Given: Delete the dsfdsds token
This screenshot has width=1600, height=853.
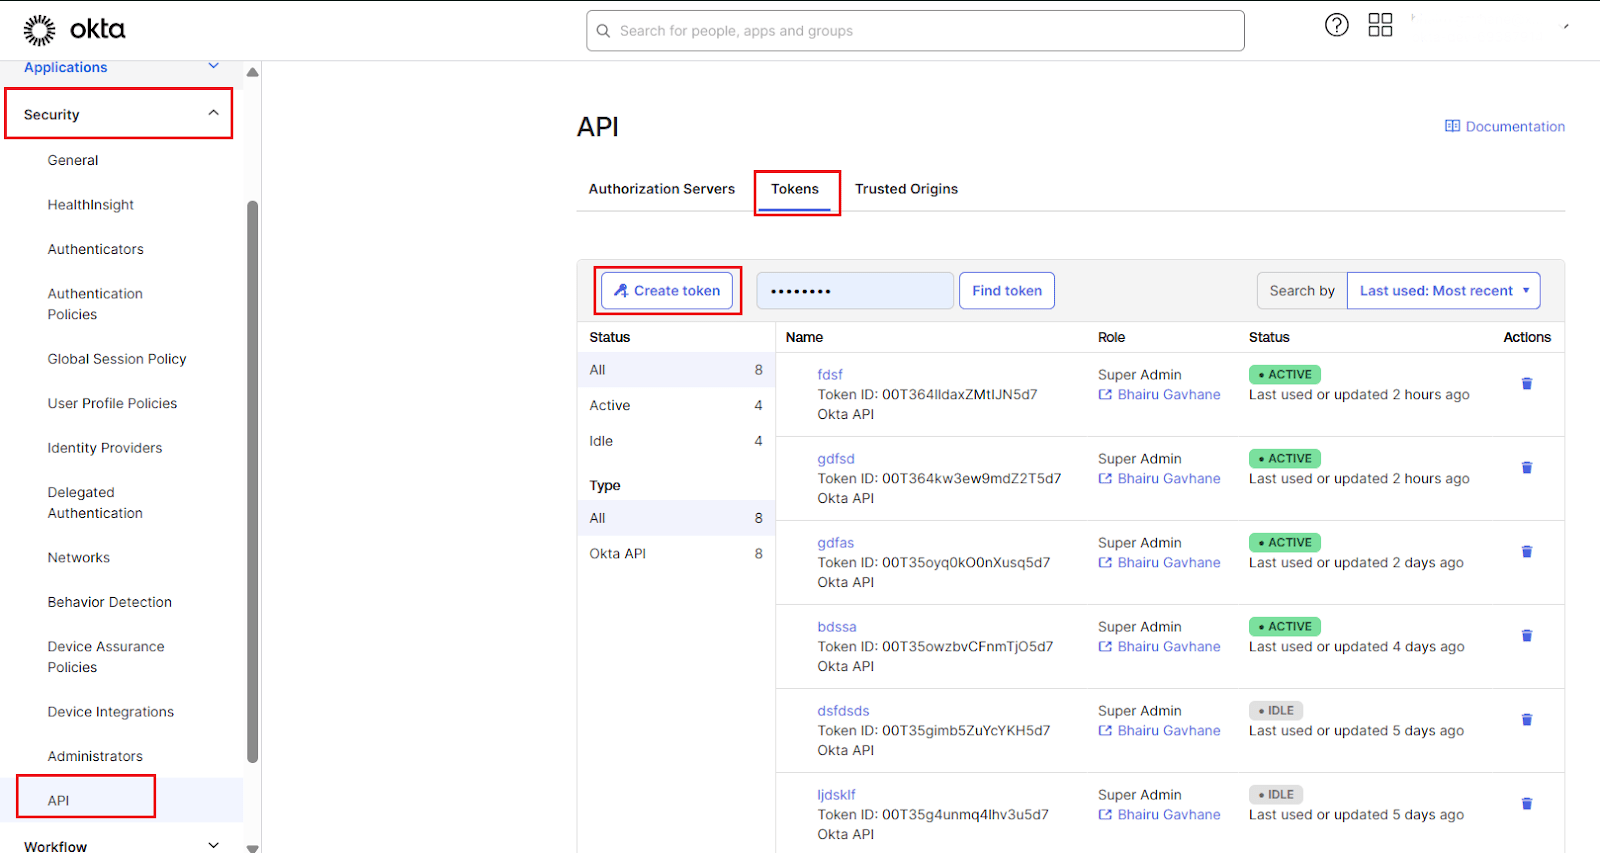Looking at the screenshot, I should coord(1526,720).
